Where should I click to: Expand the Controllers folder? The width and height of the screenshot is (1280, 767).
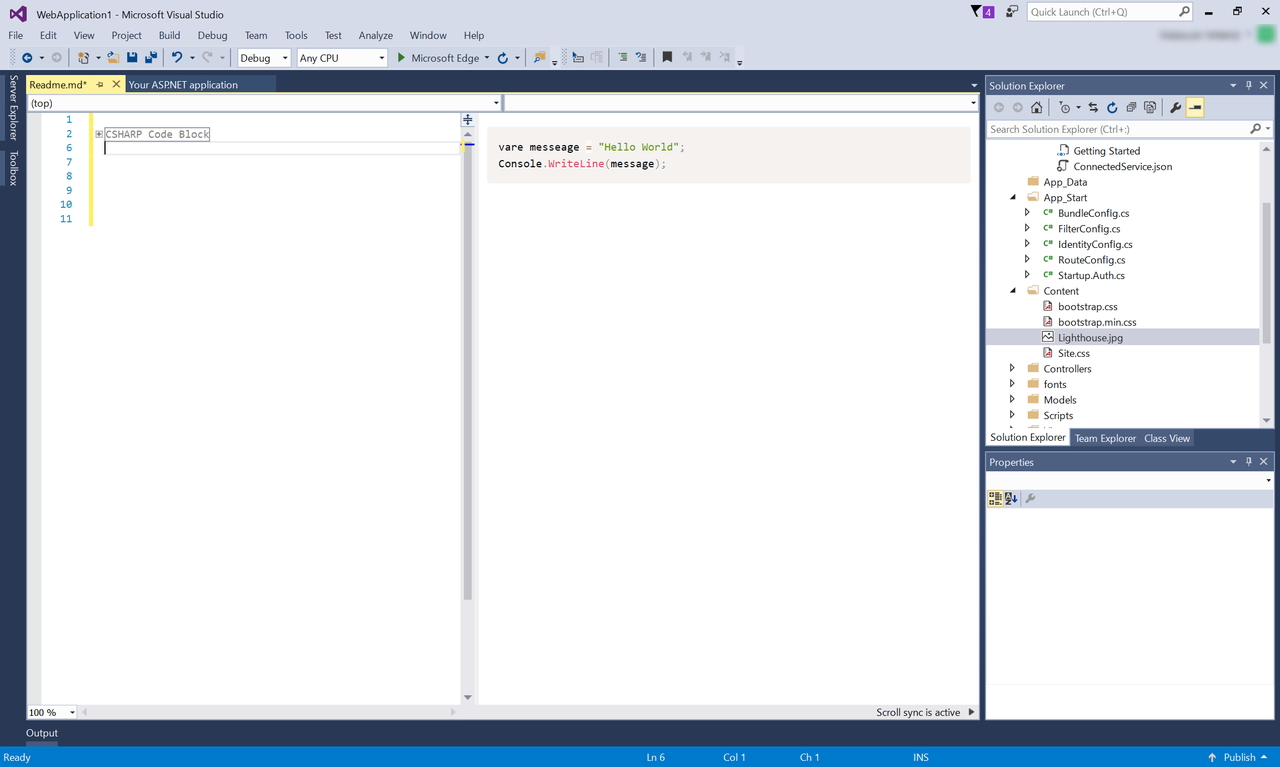pyautogui.click(x=1013, y=369)
